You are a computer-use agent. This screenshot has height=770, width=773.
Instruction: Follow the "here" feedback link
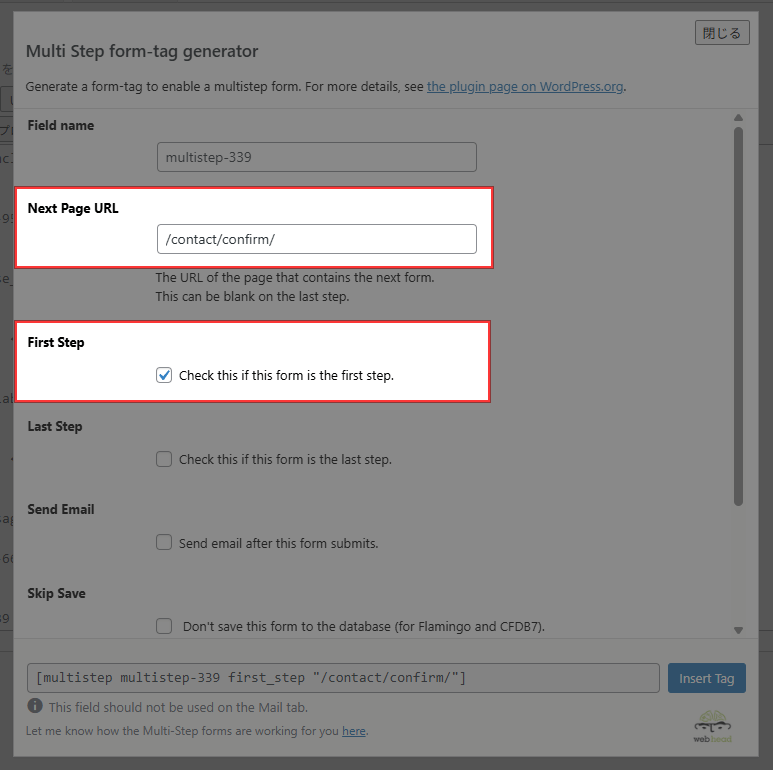click(x=353, y=731)
